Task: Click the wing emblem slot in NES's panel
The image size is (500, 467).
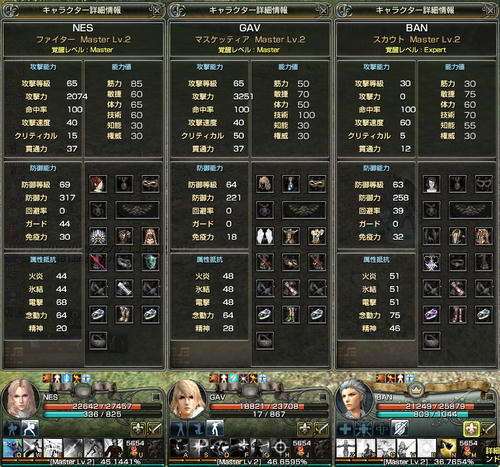Action: [x=137, y=210]
